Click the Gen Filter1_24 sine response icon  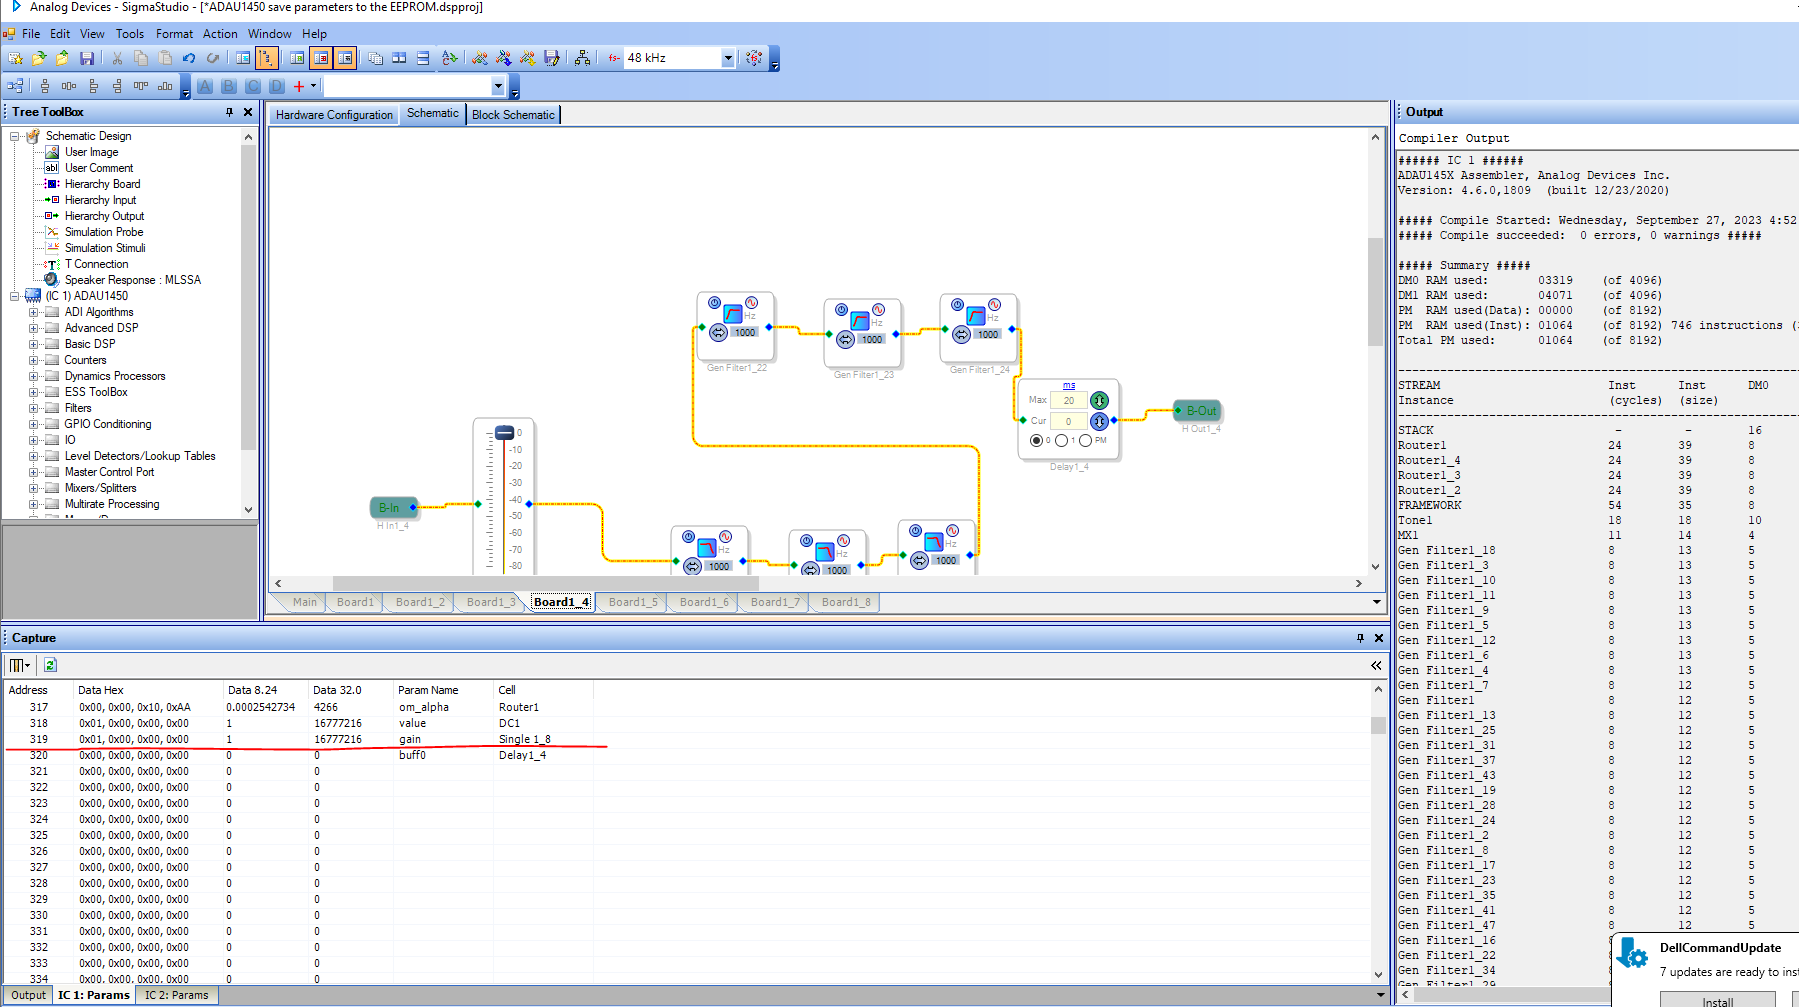(994, 304)
